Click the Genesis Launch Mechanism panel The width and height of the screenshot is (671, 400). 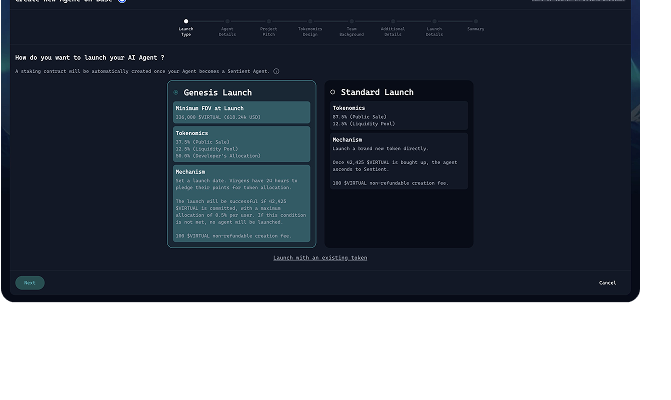click(x=241, y=204)
